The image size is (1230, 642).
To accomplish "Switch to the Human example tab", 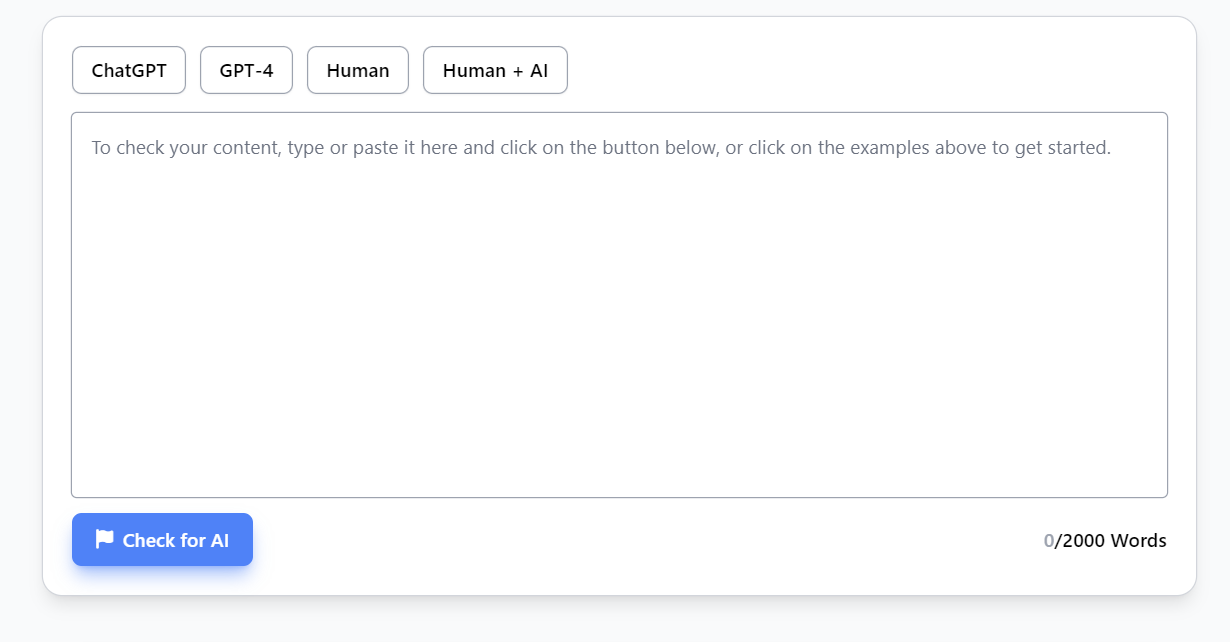I will (357, 70).
